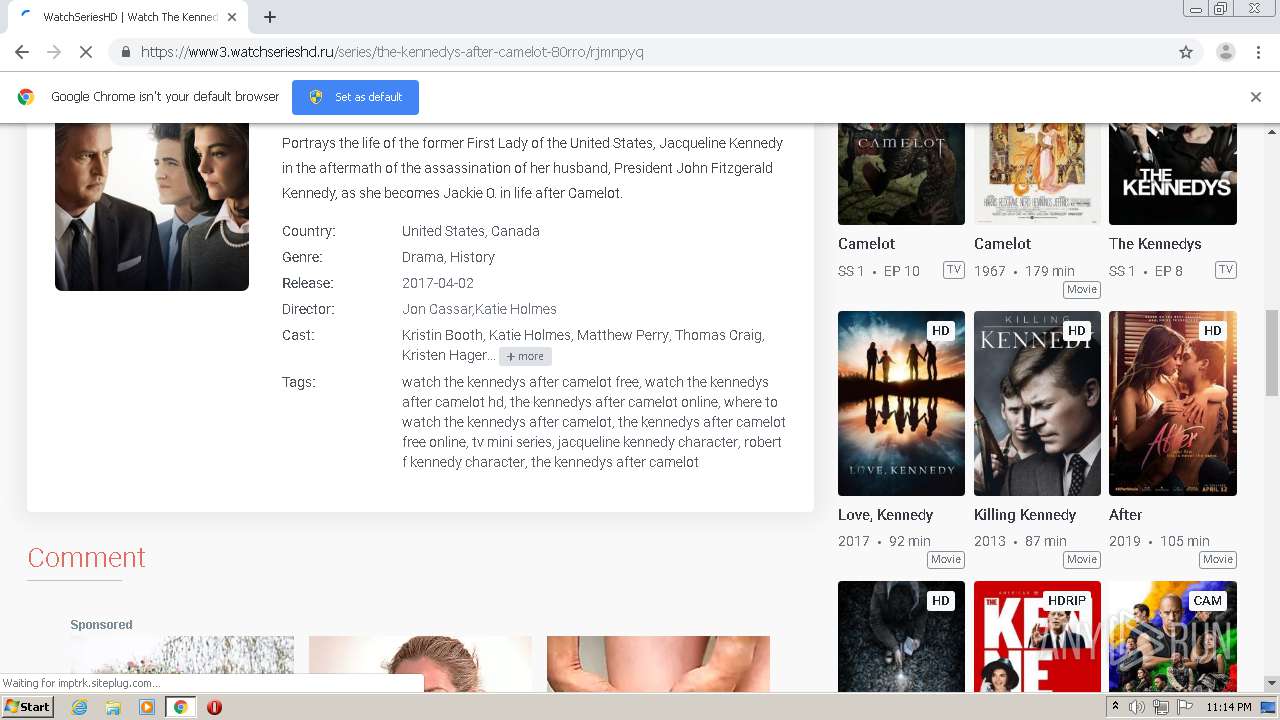Open Love, Kennedy movie poster

click(x=901, y=403)
